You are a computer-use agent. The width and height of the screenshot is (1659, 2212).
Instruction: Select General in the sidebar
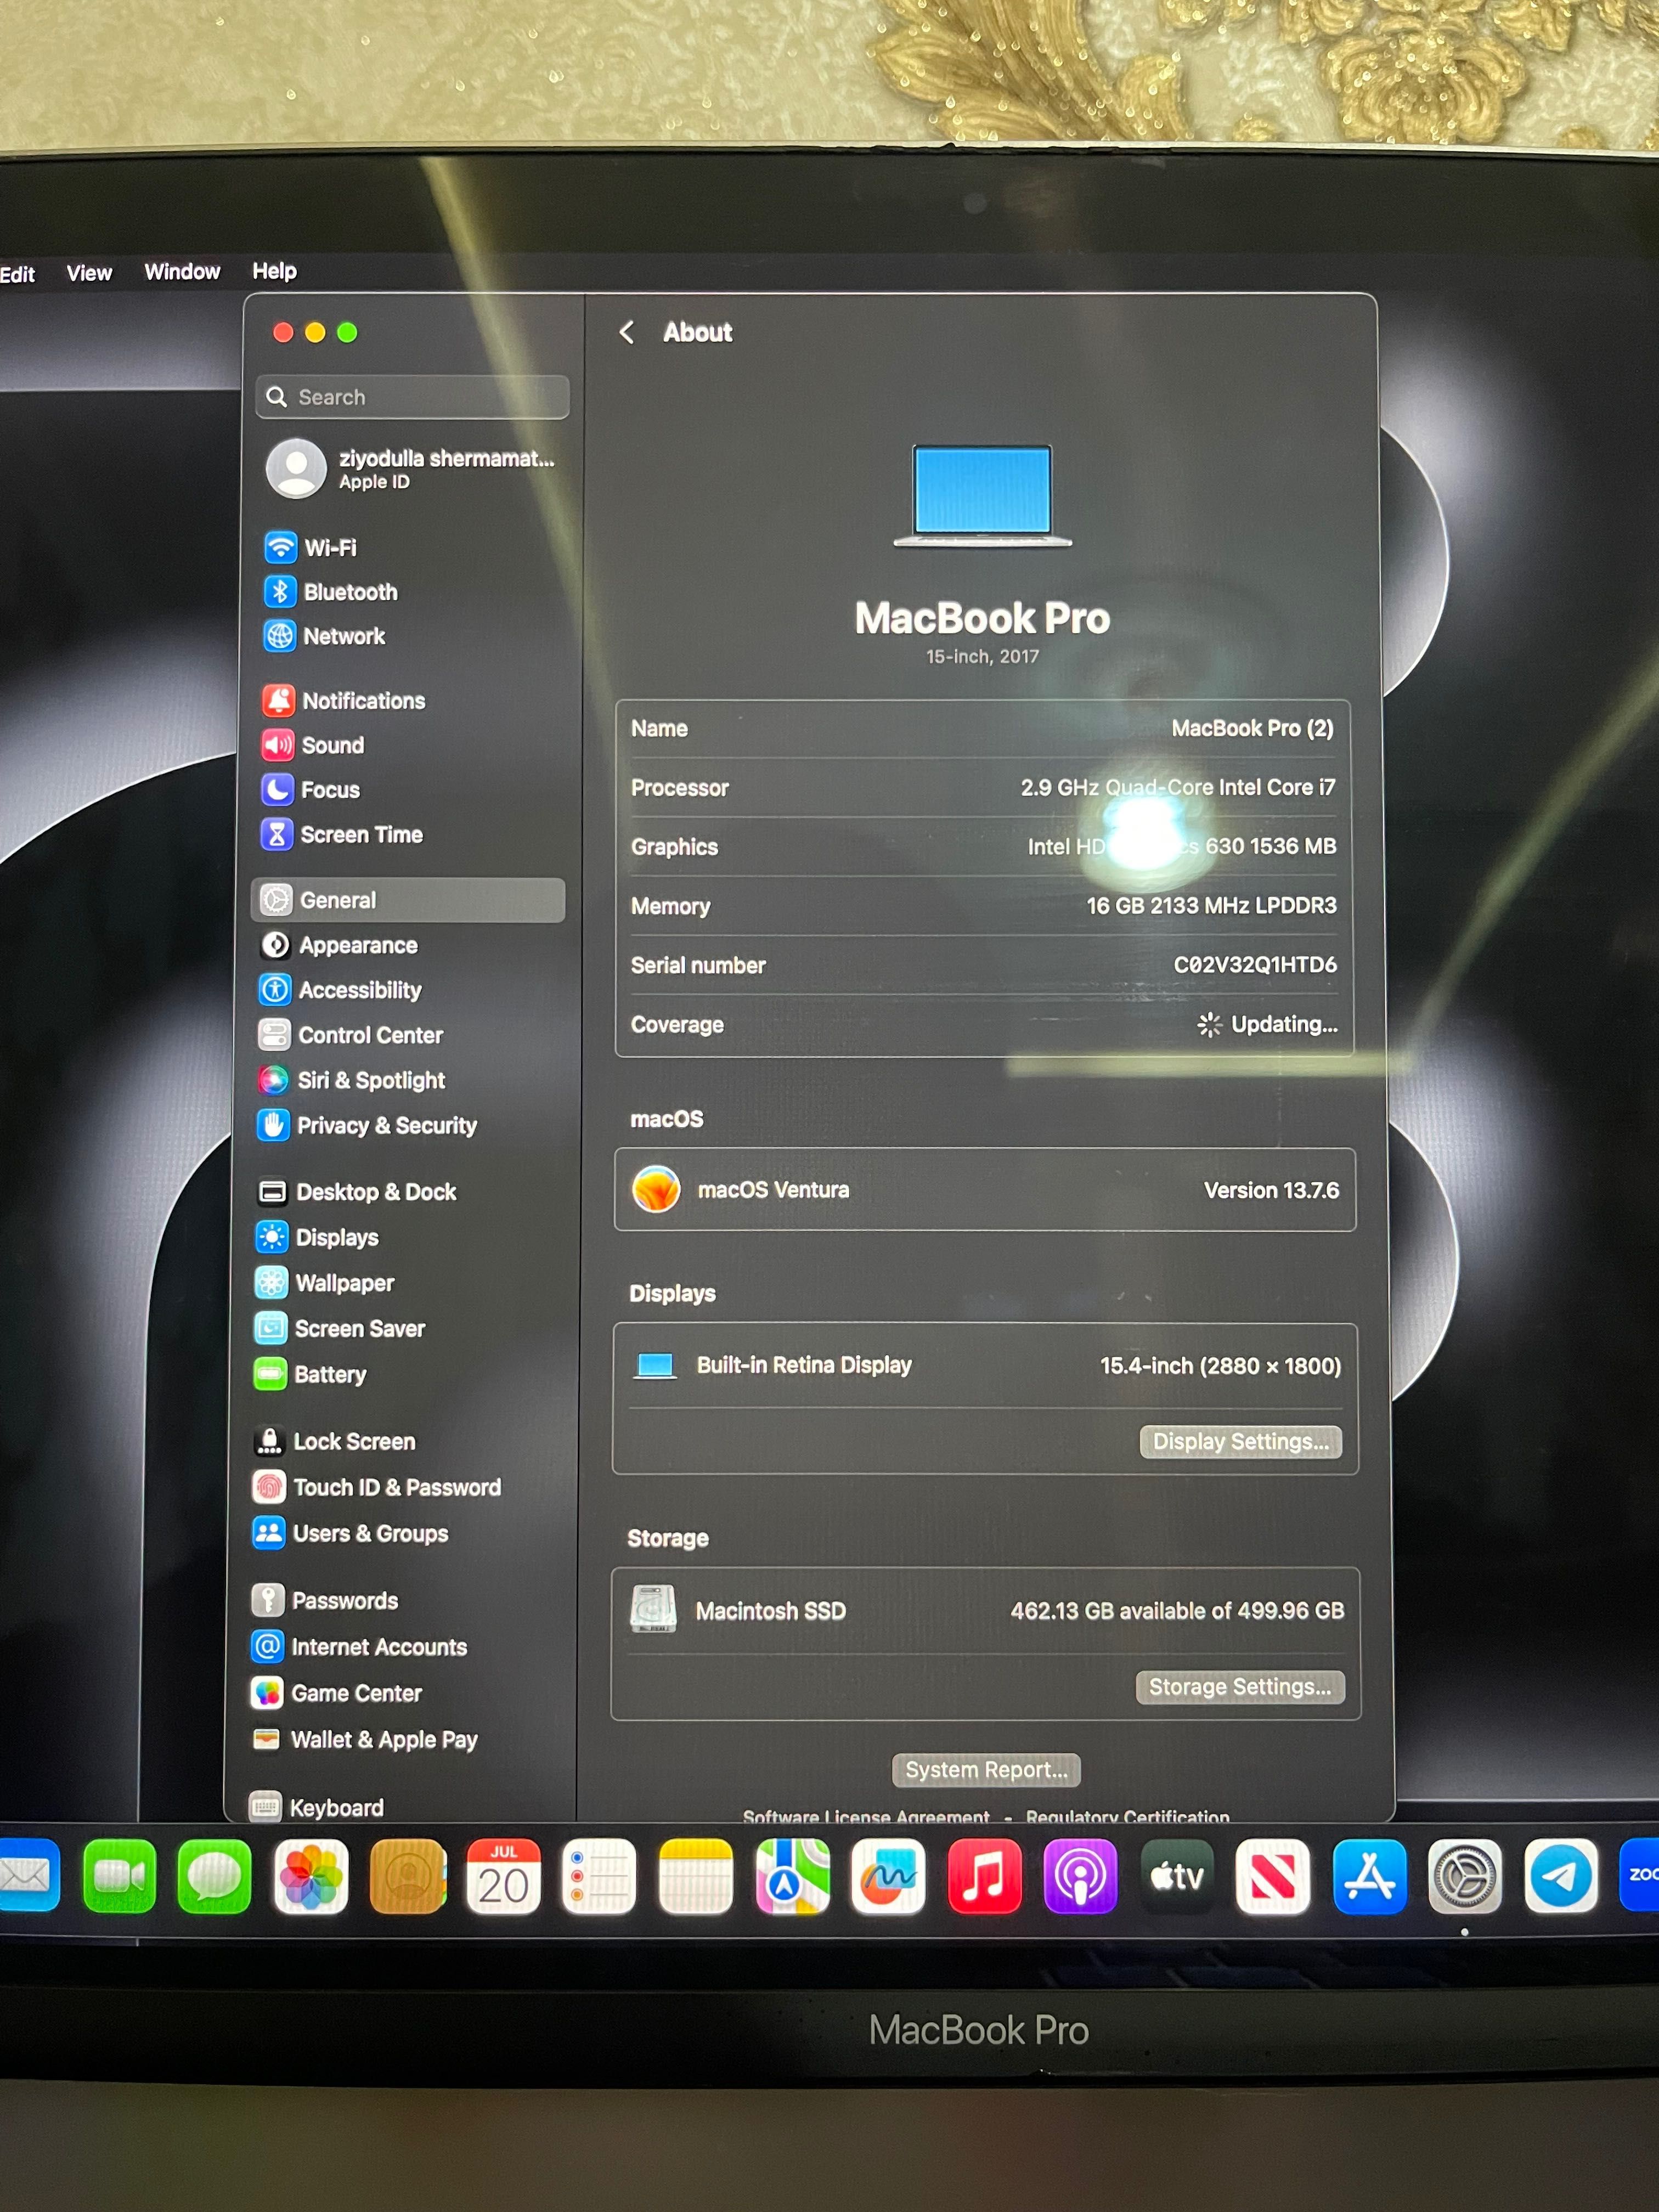[408, 900]
